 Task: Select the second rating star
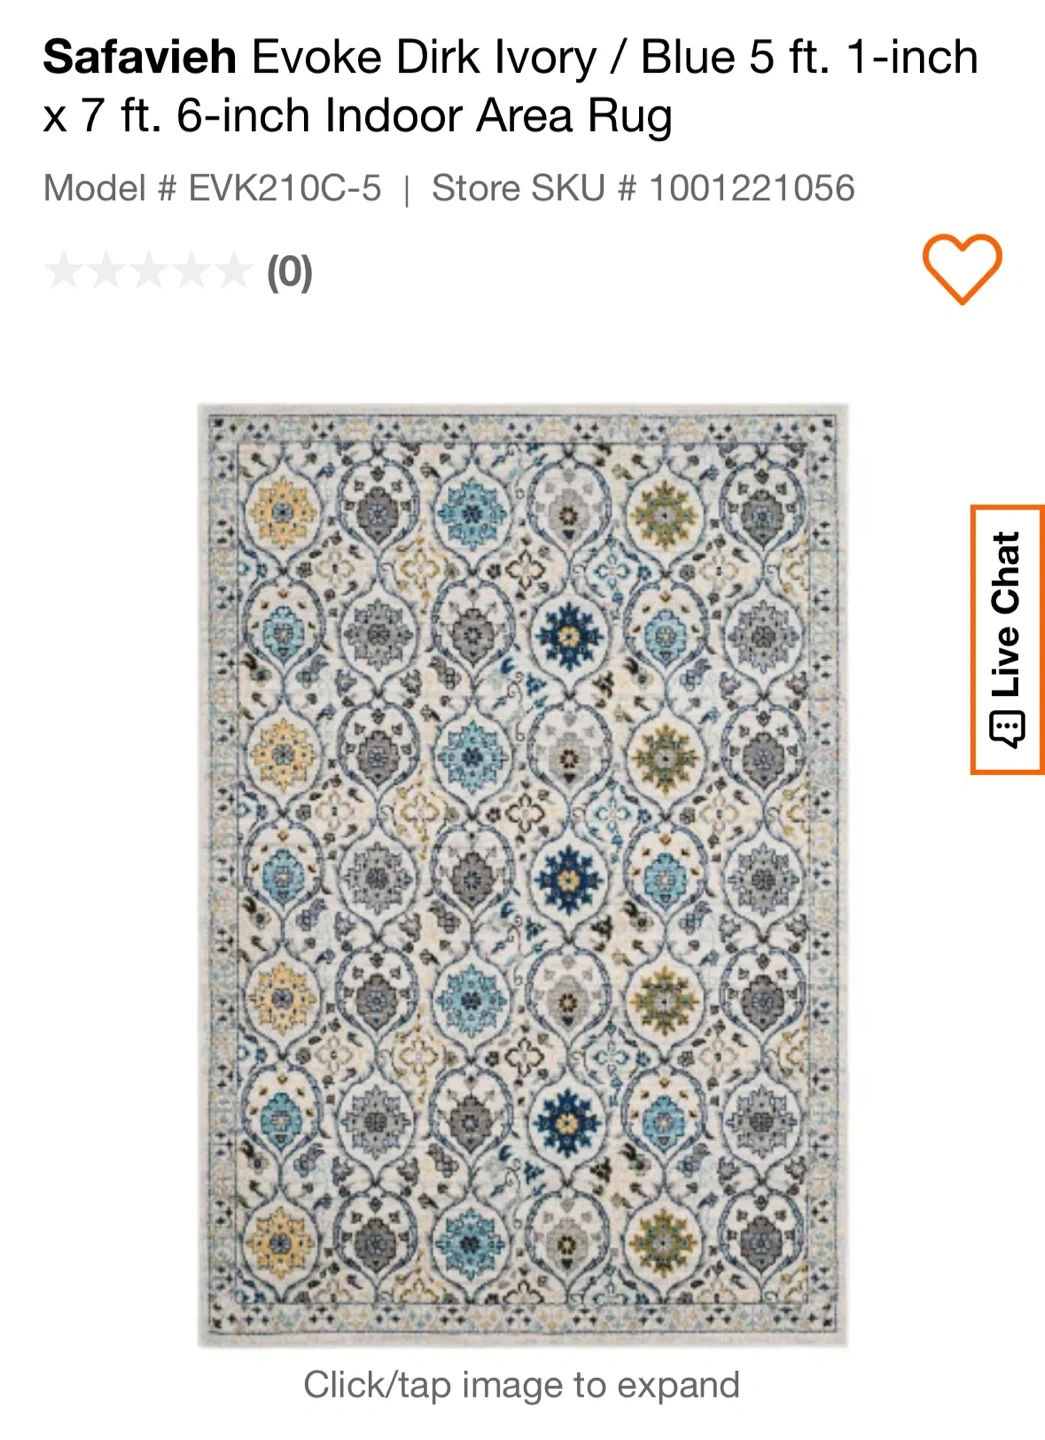[106, 271]
